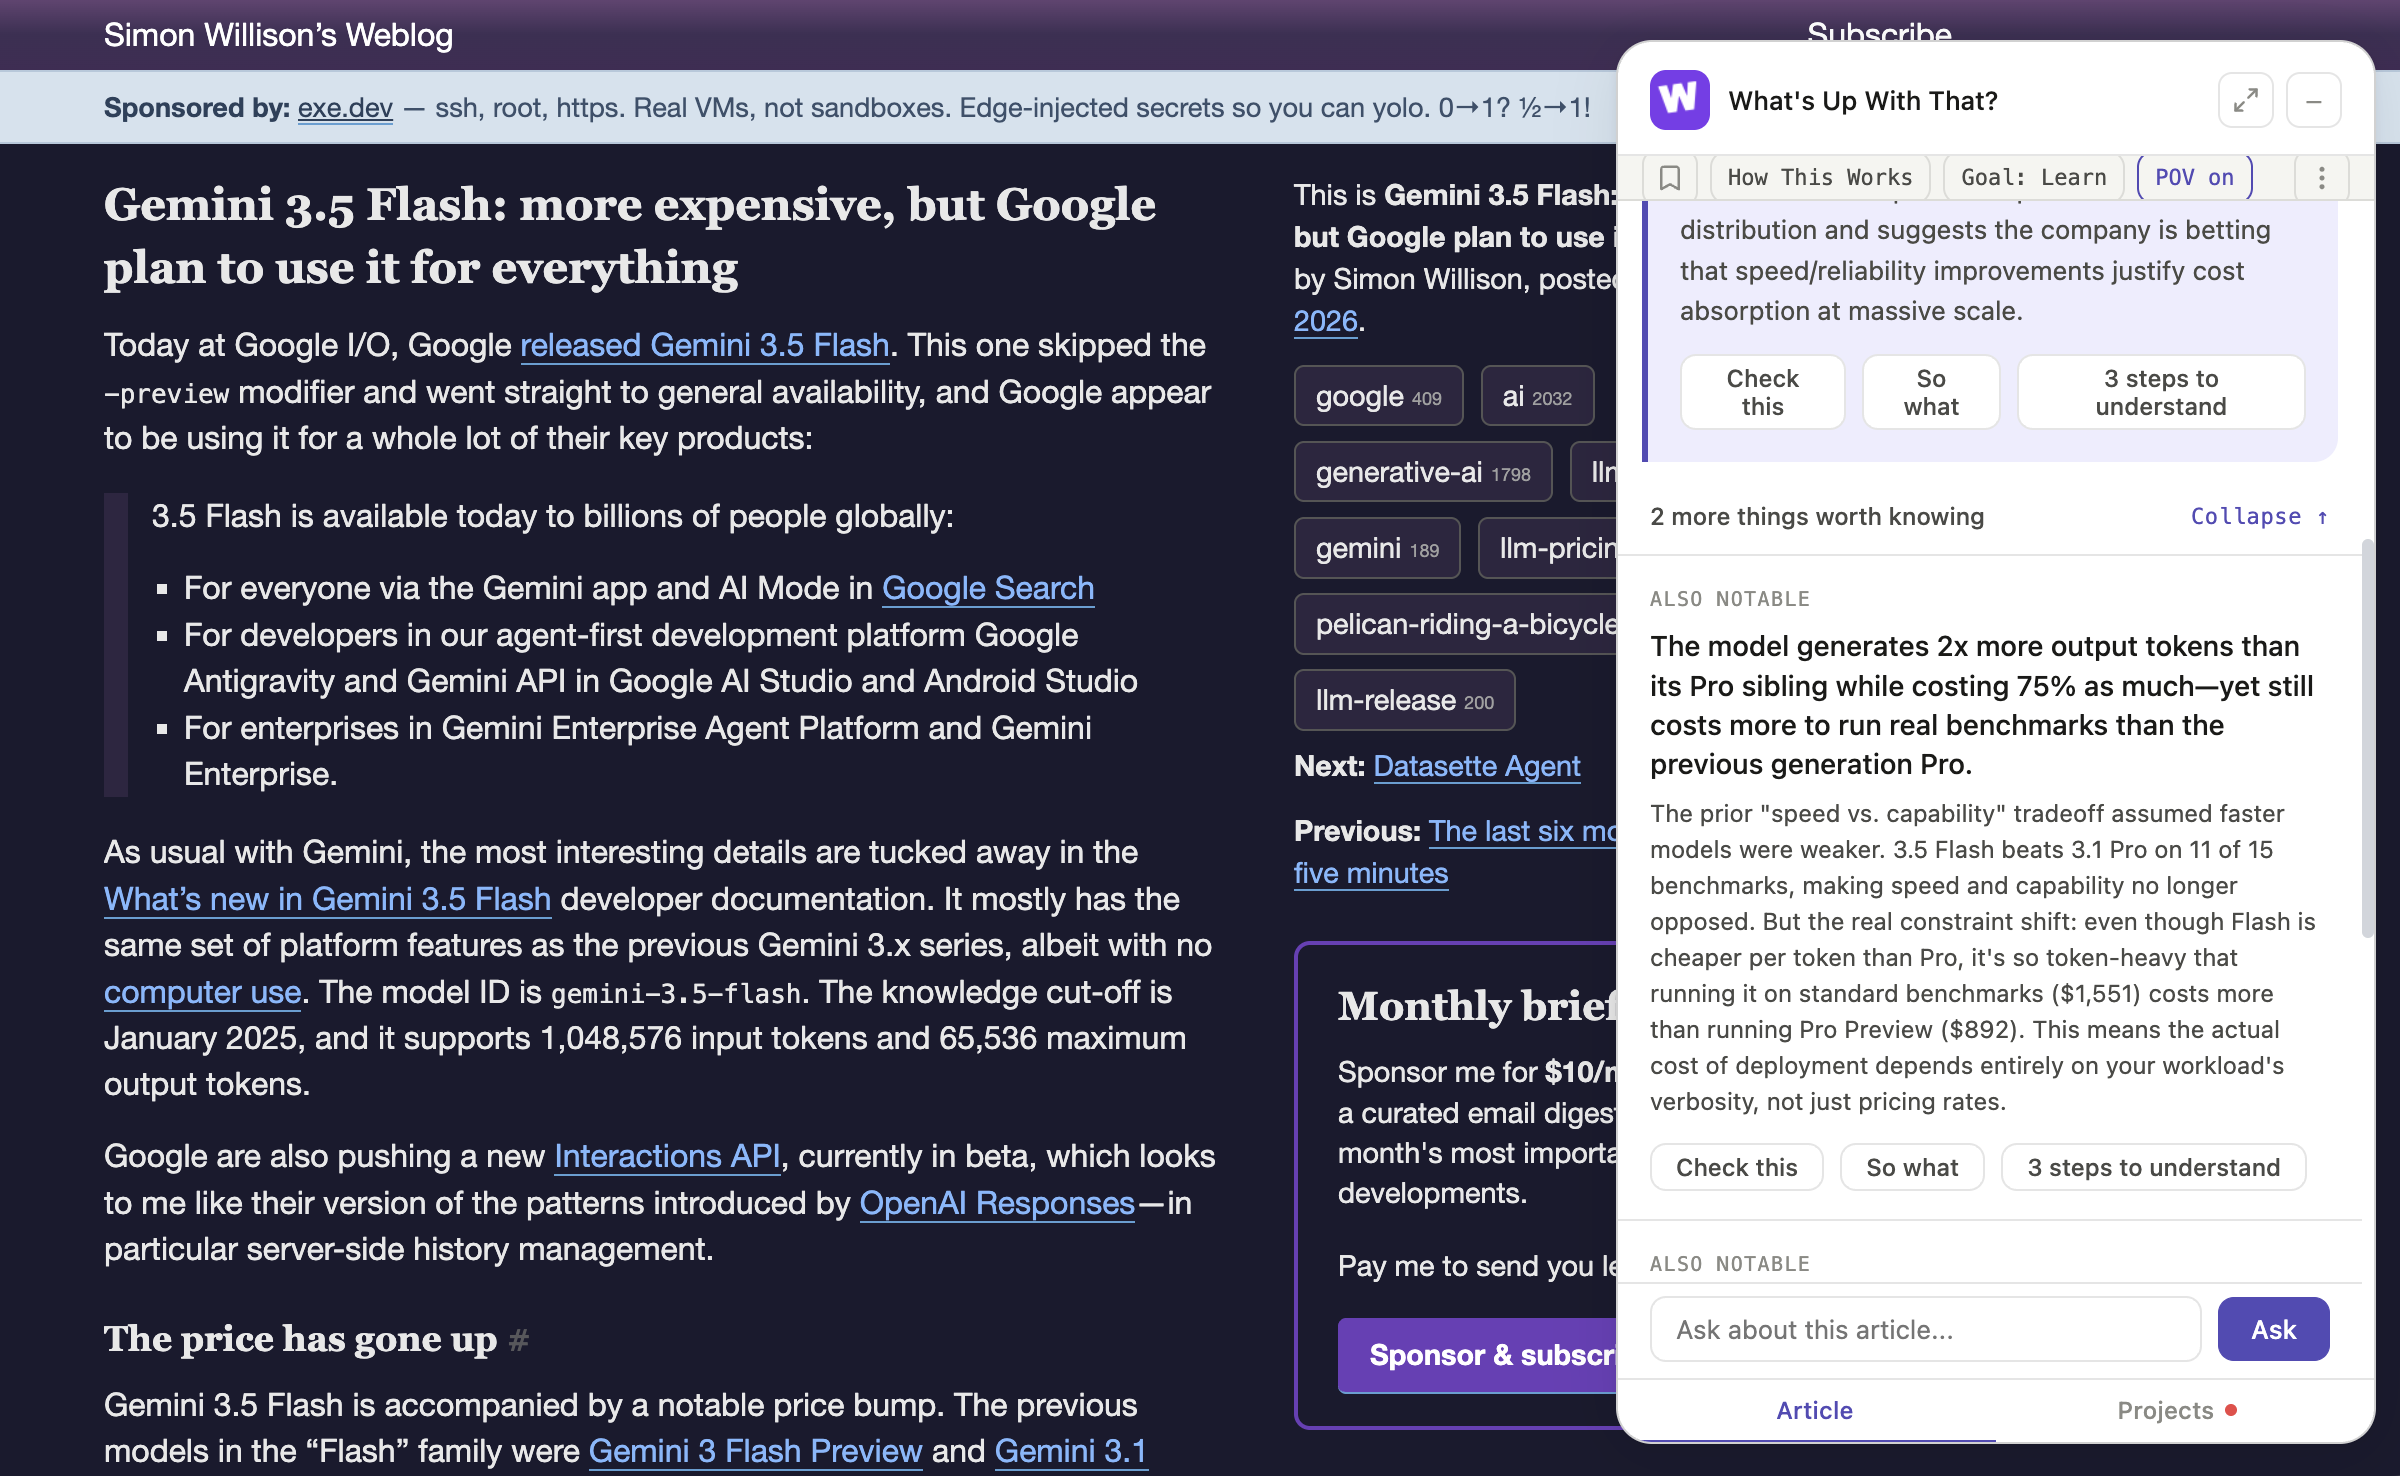Minimize the What's Up With That panel

2313,100
